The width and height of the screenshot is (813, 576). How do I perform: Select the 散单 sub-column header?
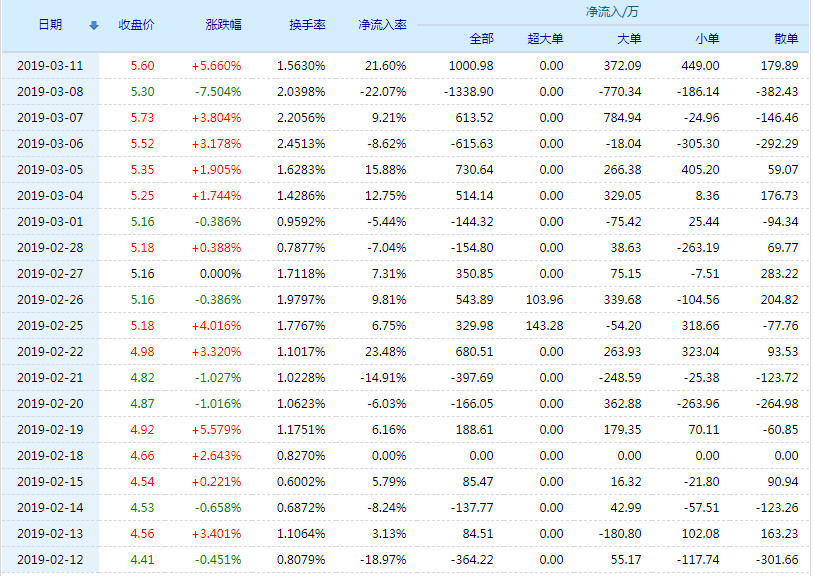point(786,39)
